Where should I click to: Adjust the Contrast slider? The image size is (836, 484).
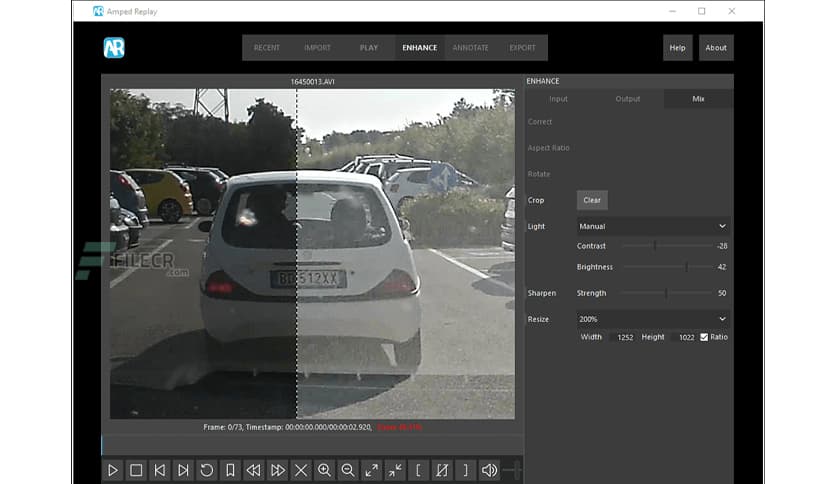pyautogui.click(x=667, y=246)
